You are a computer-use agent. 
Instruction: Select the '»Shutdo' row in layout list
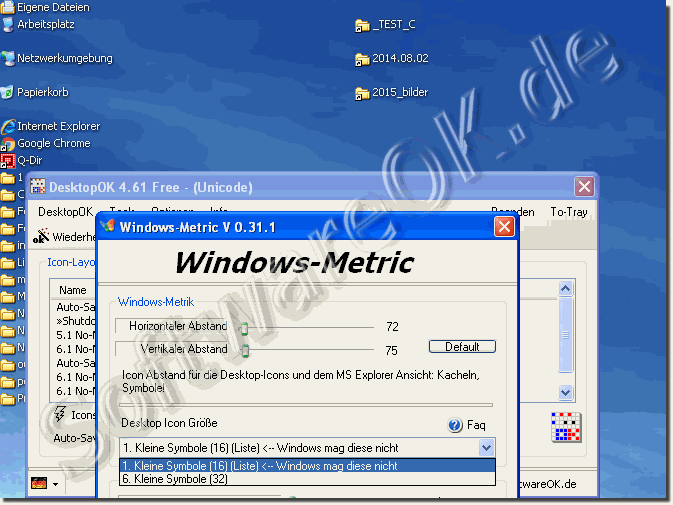pos(76,321)
